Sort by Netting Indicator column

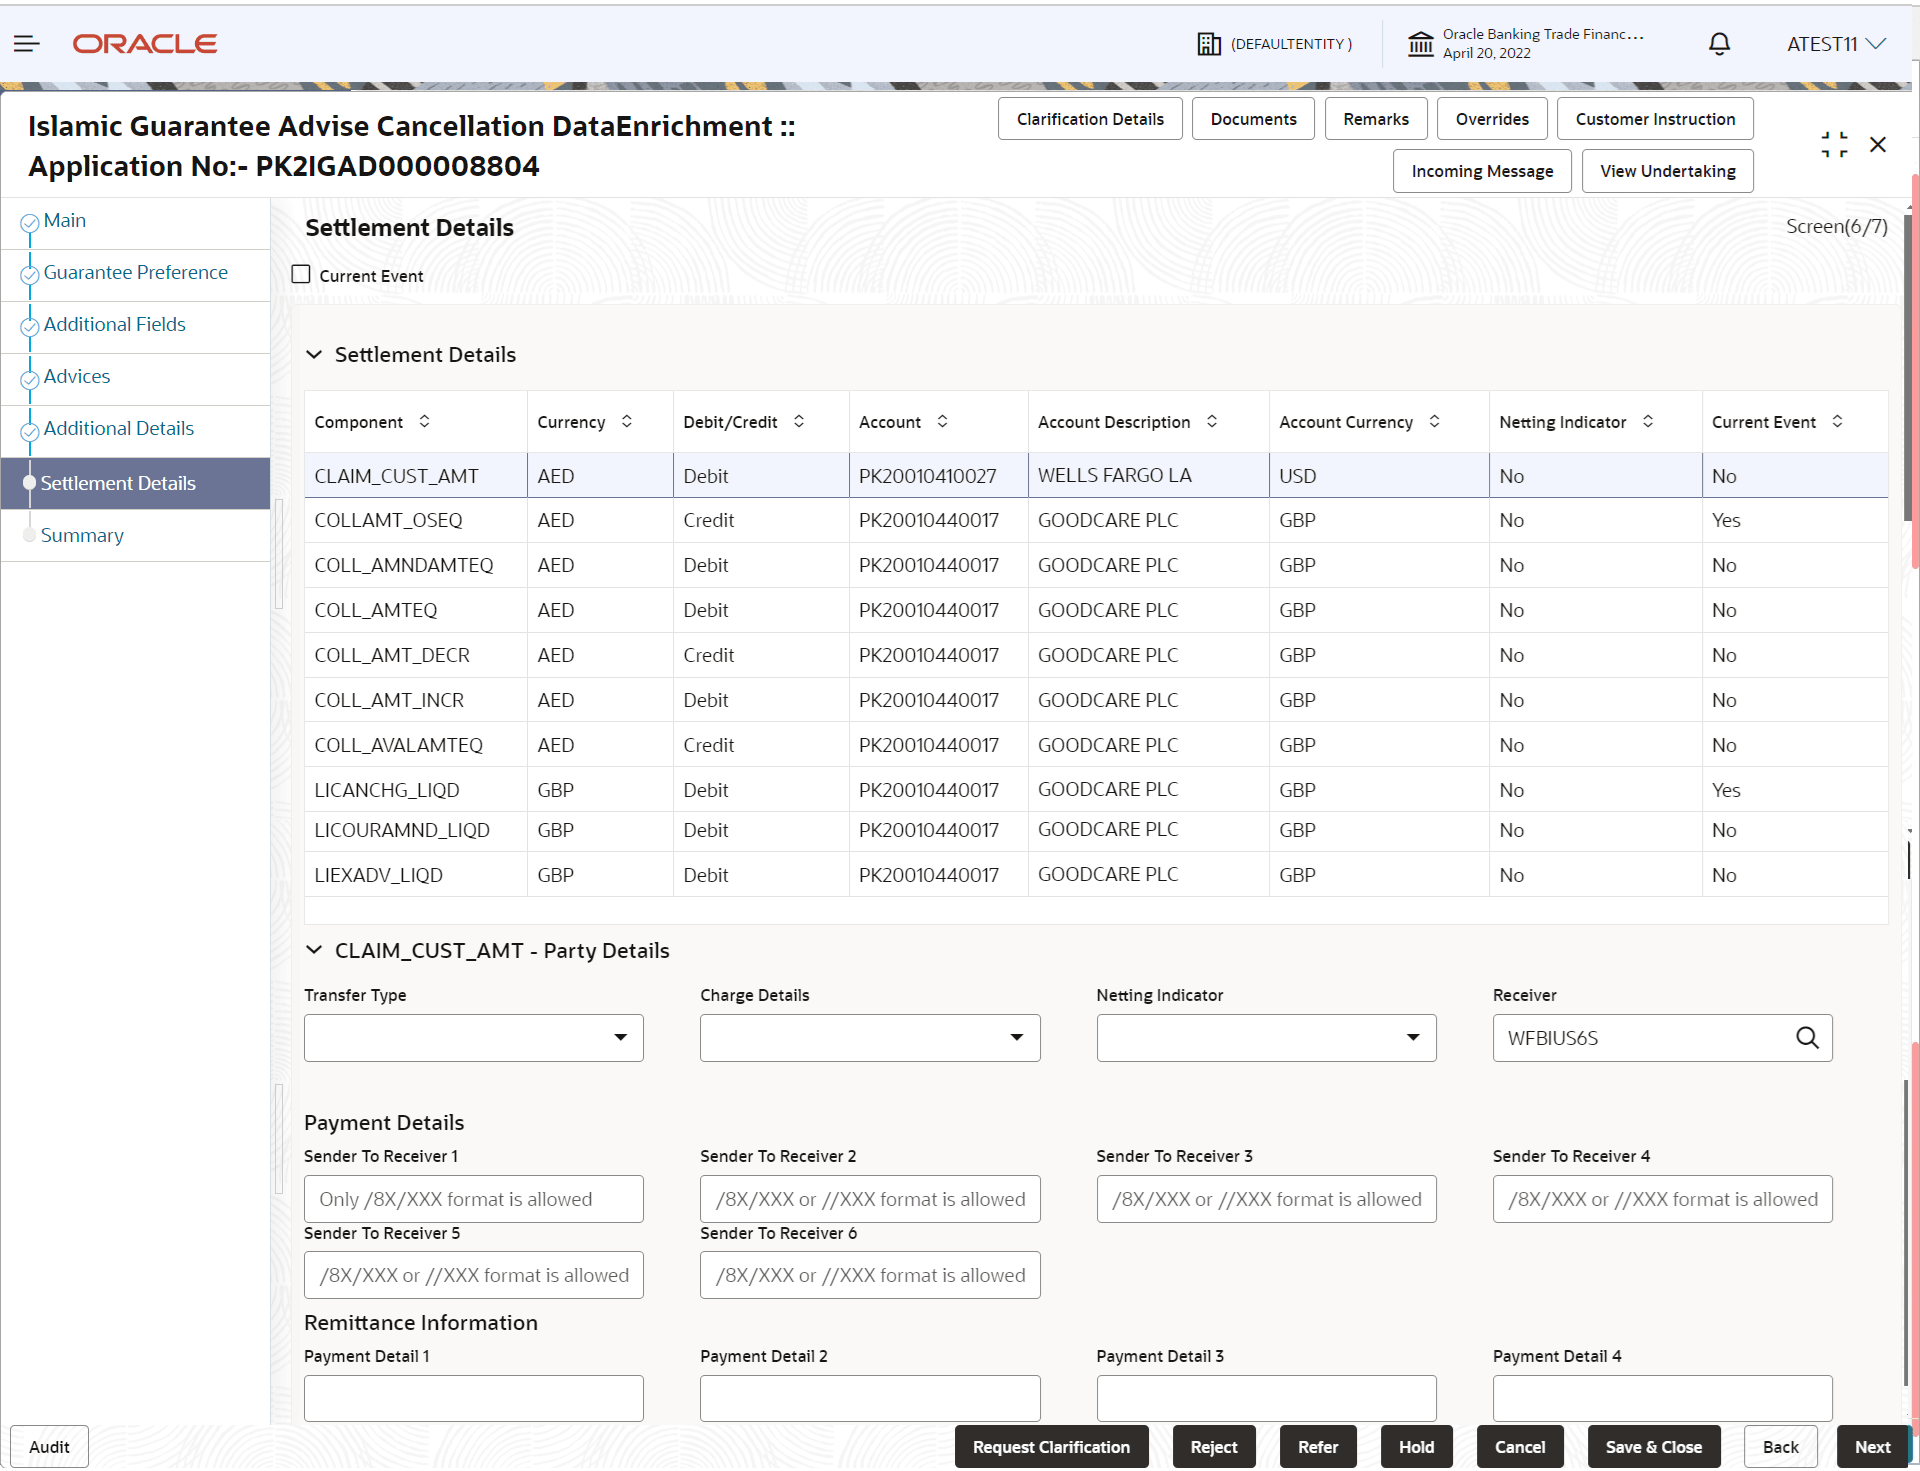click(x=1648, y=422)
